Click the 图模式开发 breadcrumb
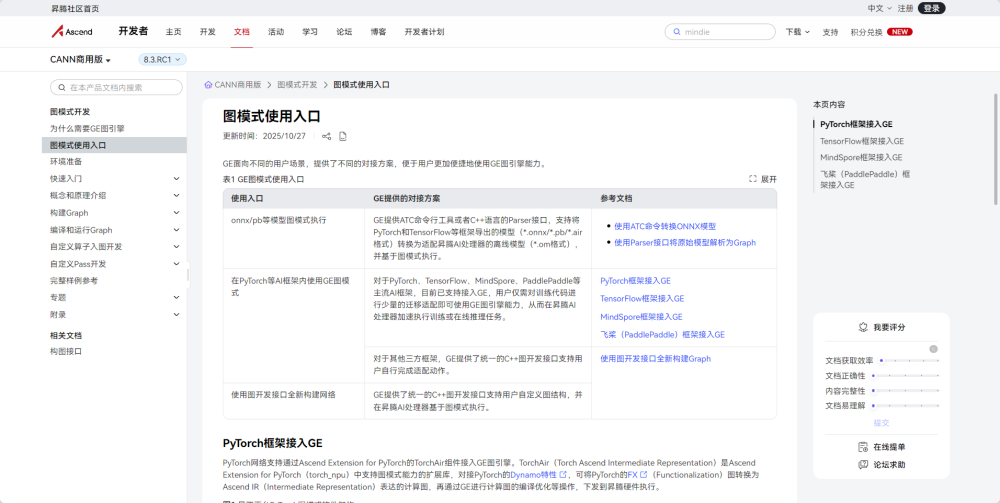 (297, 85)
